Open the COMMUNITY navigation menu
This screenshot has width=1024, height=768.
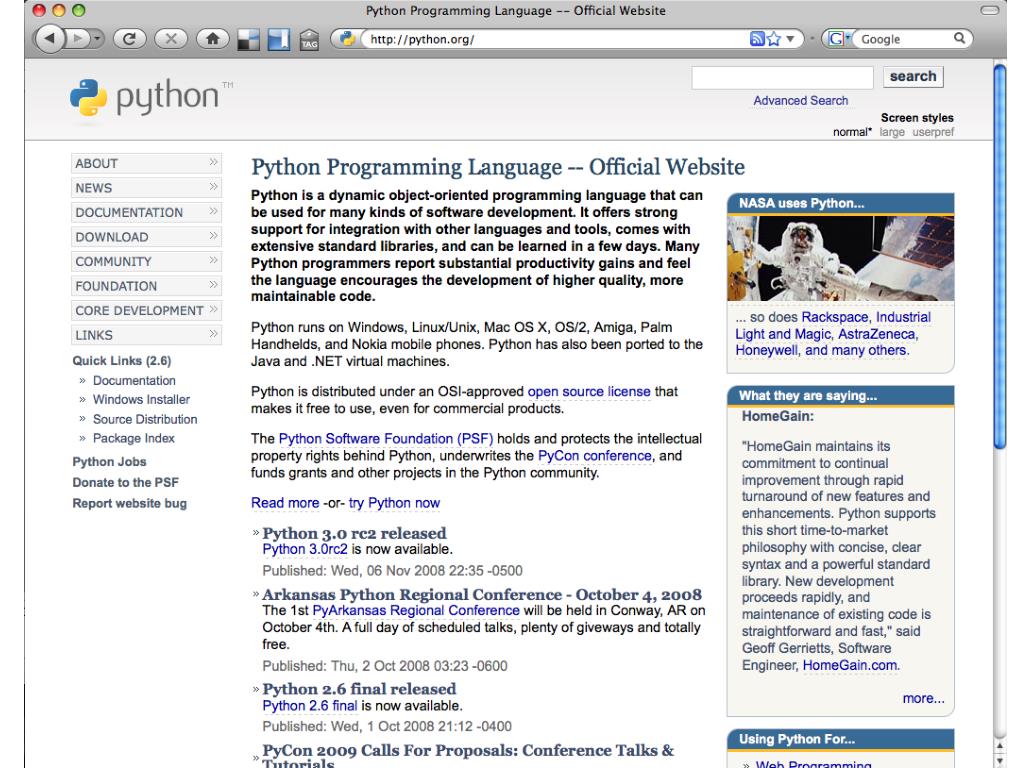(x=146, y=261)
